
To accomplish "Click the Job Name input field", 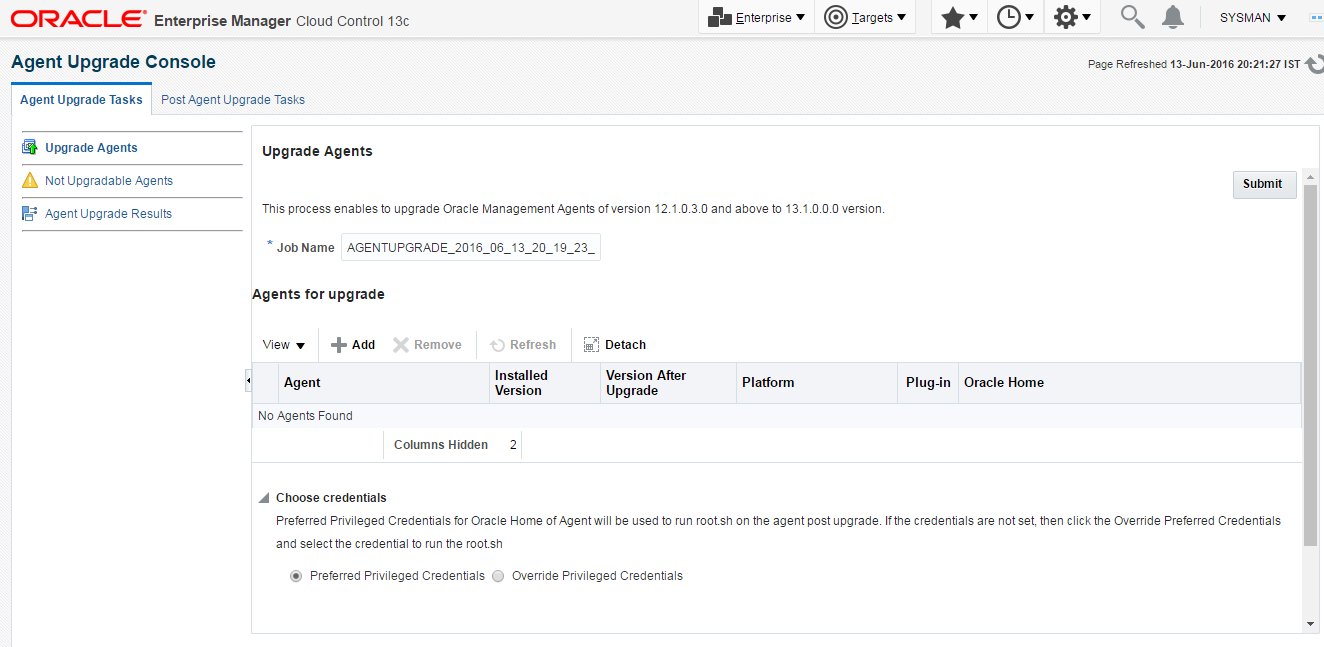I will tap(470, 248).
